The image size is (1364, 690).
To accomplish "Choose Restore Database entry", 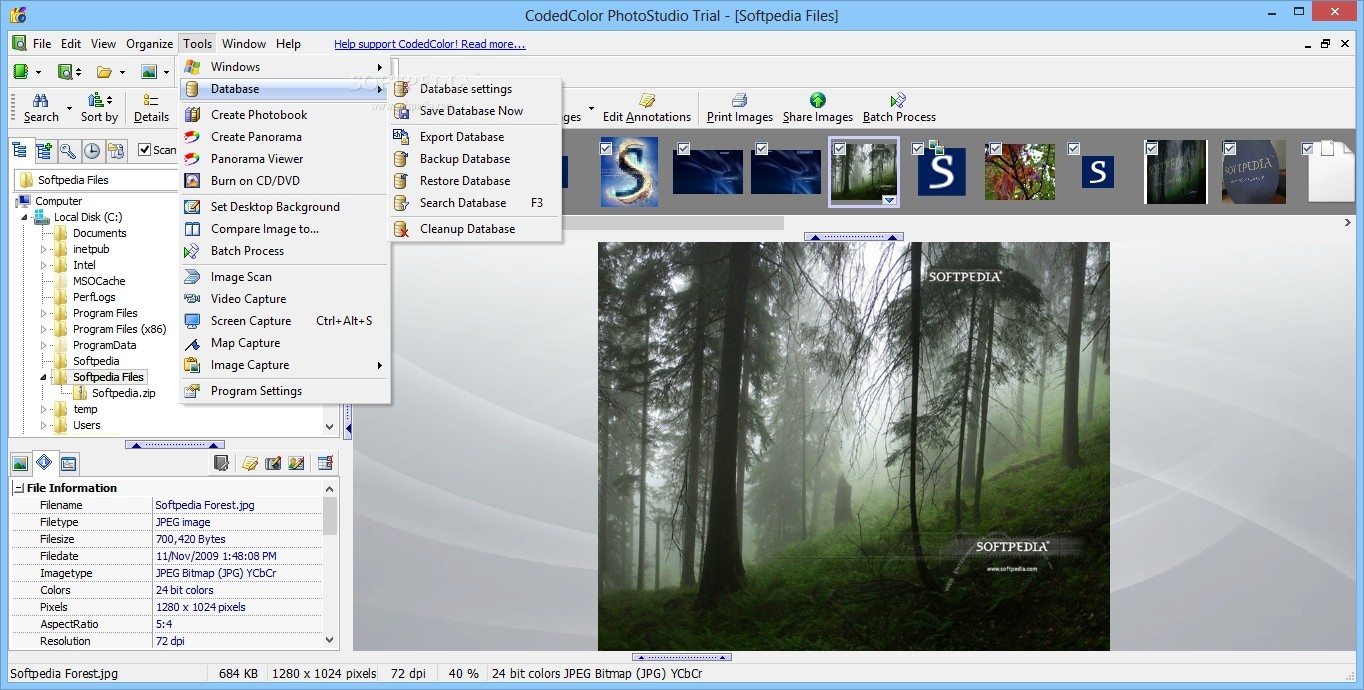I will [475, 181].
